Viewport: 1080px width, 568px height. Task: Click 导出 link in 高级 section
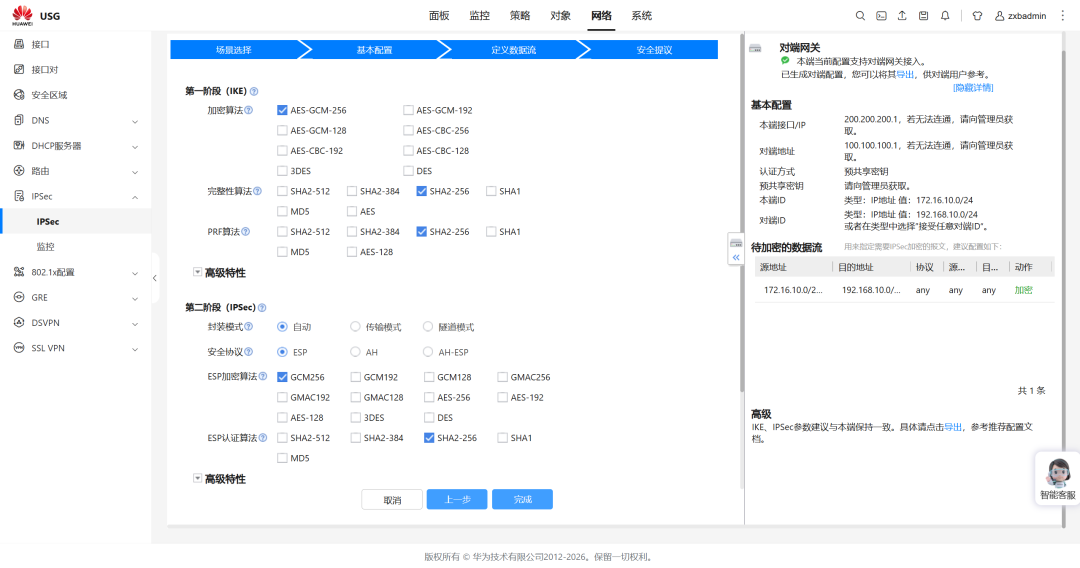coord(953,427)
